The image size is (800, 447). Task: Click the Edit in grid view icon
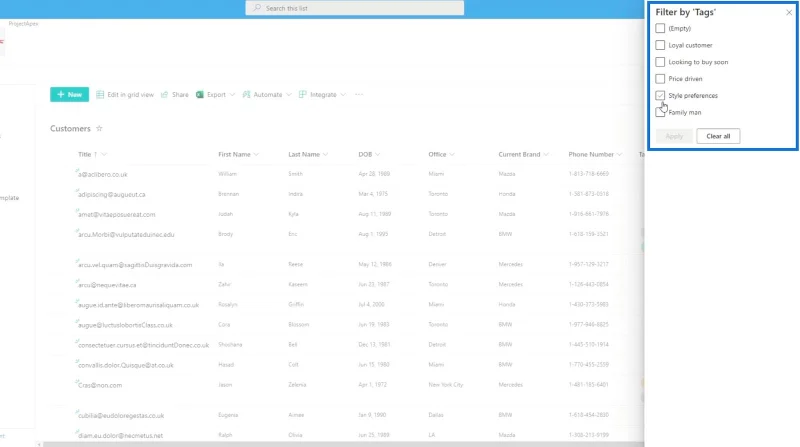coord(100,94)
